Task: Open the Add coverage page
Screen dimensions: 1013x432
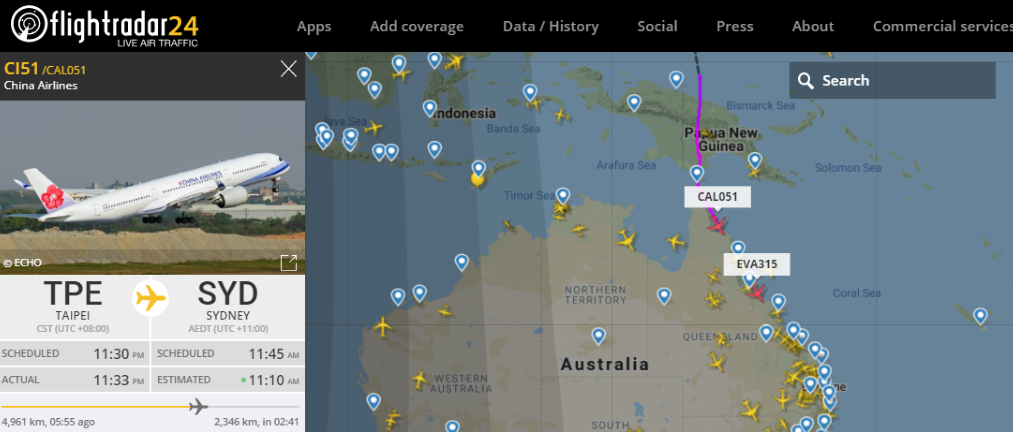Action: pyautogui.click(x=417, y=26)
